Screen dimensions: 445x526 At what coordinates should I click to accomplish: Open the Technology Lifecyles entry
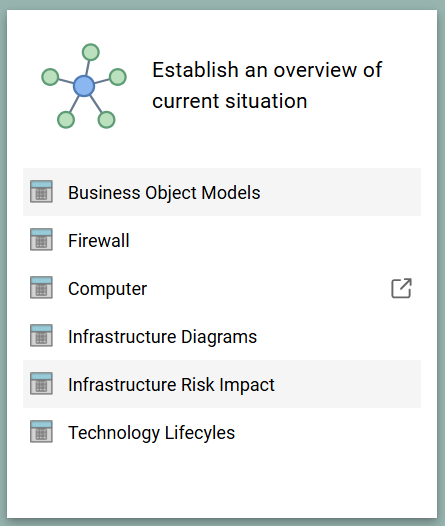pyautogui.click(x=151, y=433)
